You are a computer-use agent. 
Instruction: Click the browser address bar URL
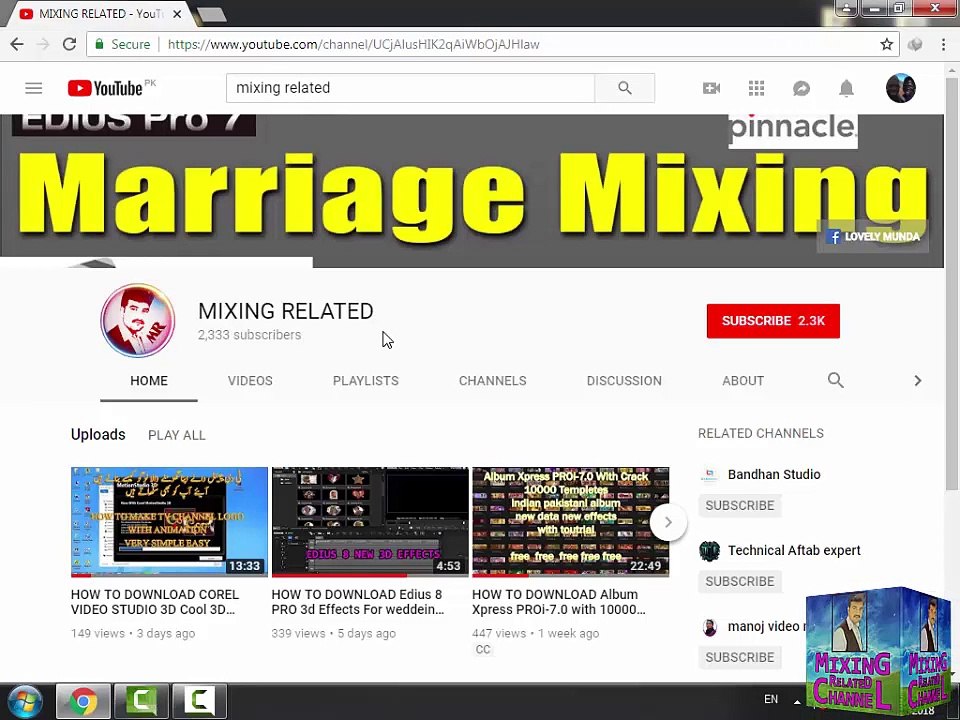pyautogui.click(x=353, y=44)
